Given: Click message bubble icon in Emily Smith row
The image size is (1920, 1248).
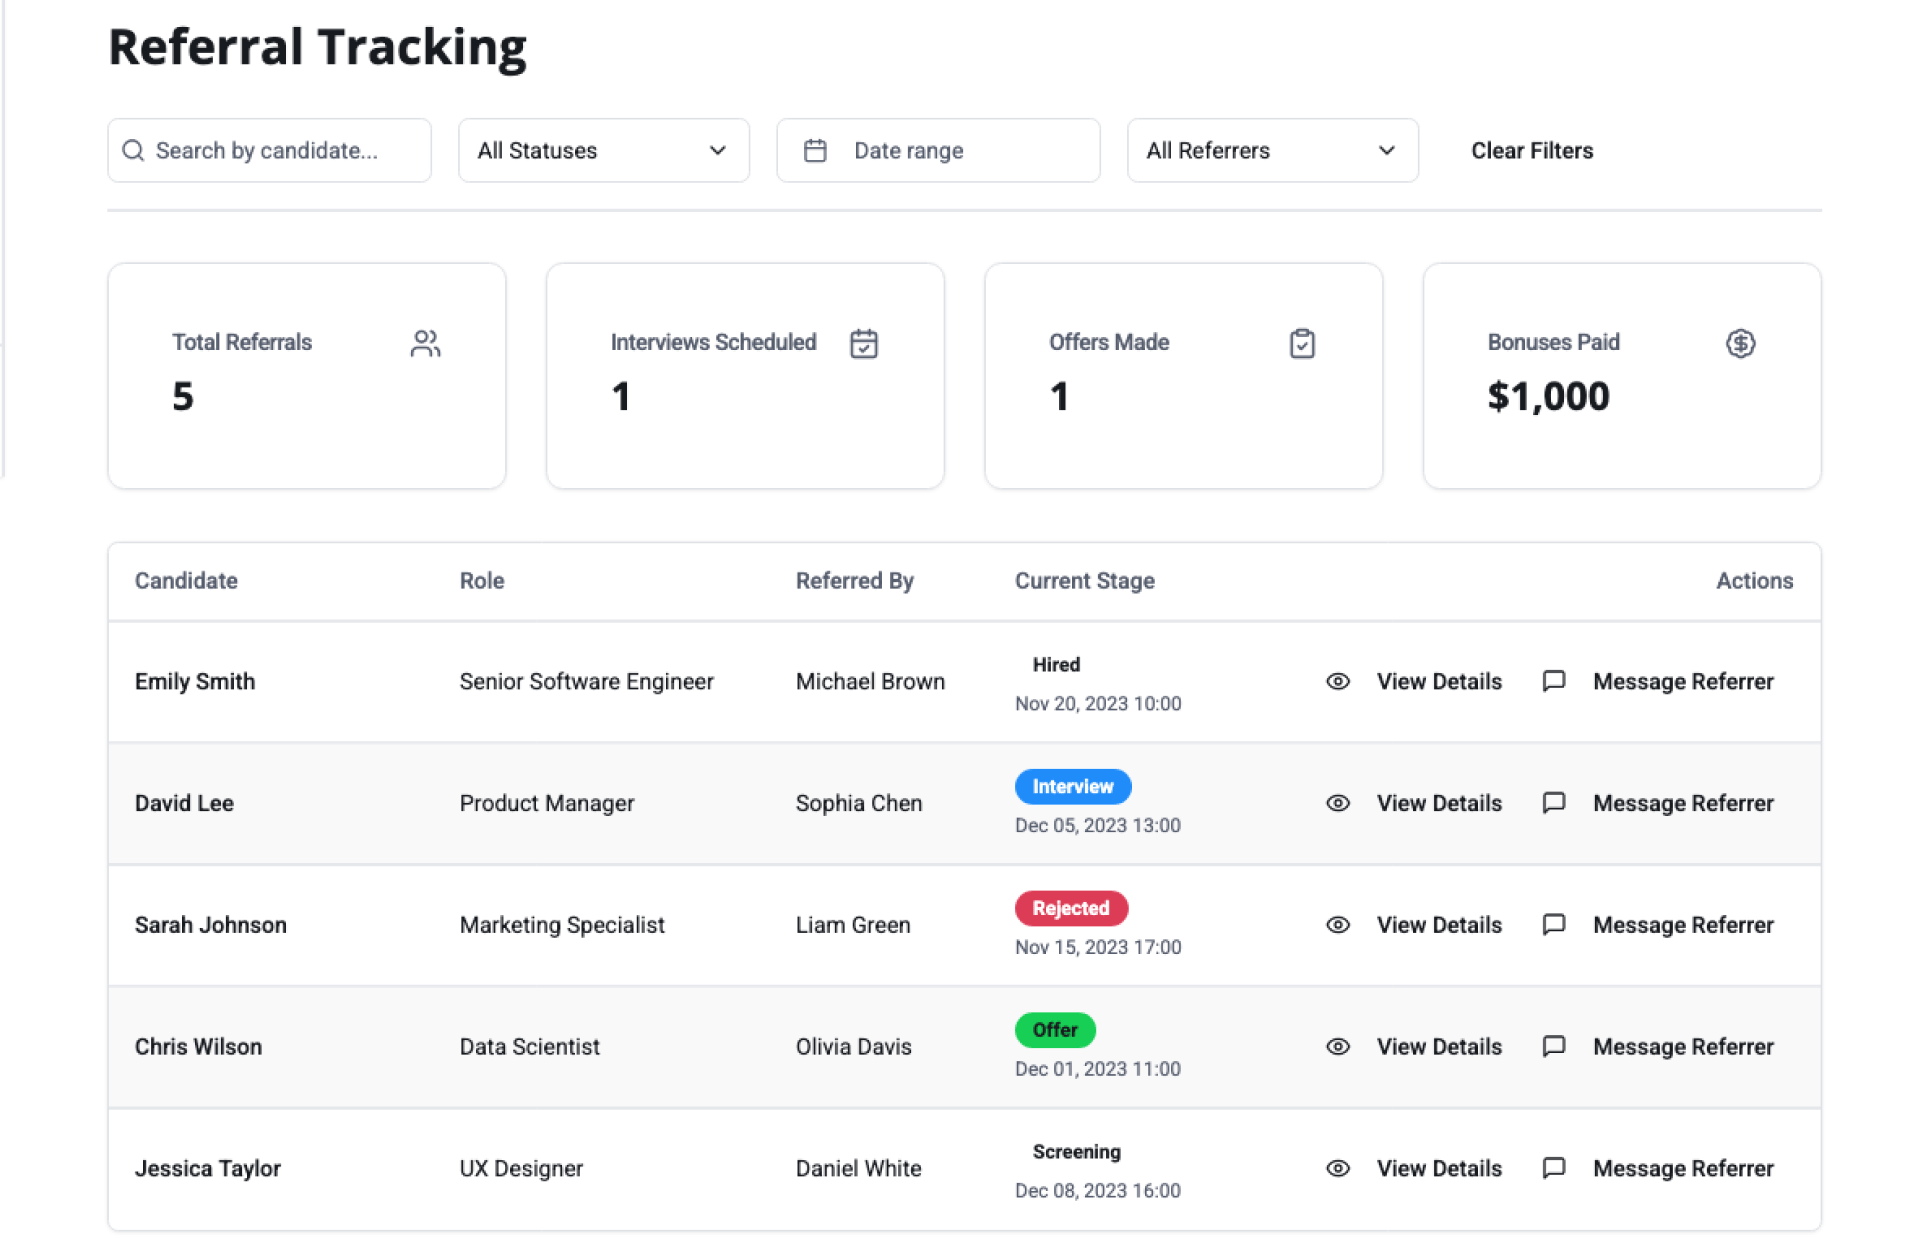Looking at the screenshot, I should [1553, 681].
